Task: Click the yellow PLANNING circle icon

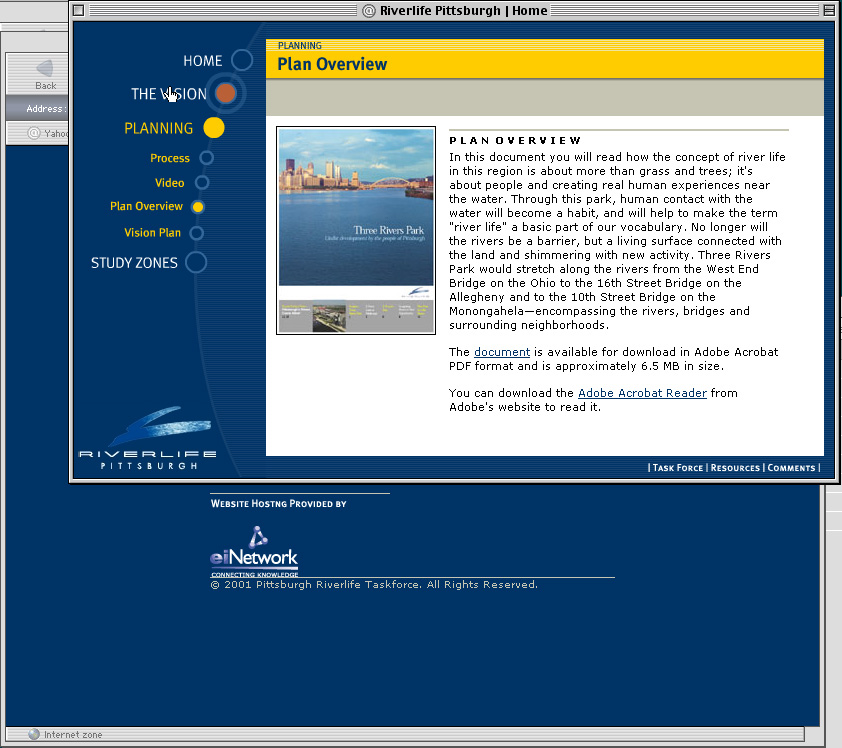Action: point(214,128)
